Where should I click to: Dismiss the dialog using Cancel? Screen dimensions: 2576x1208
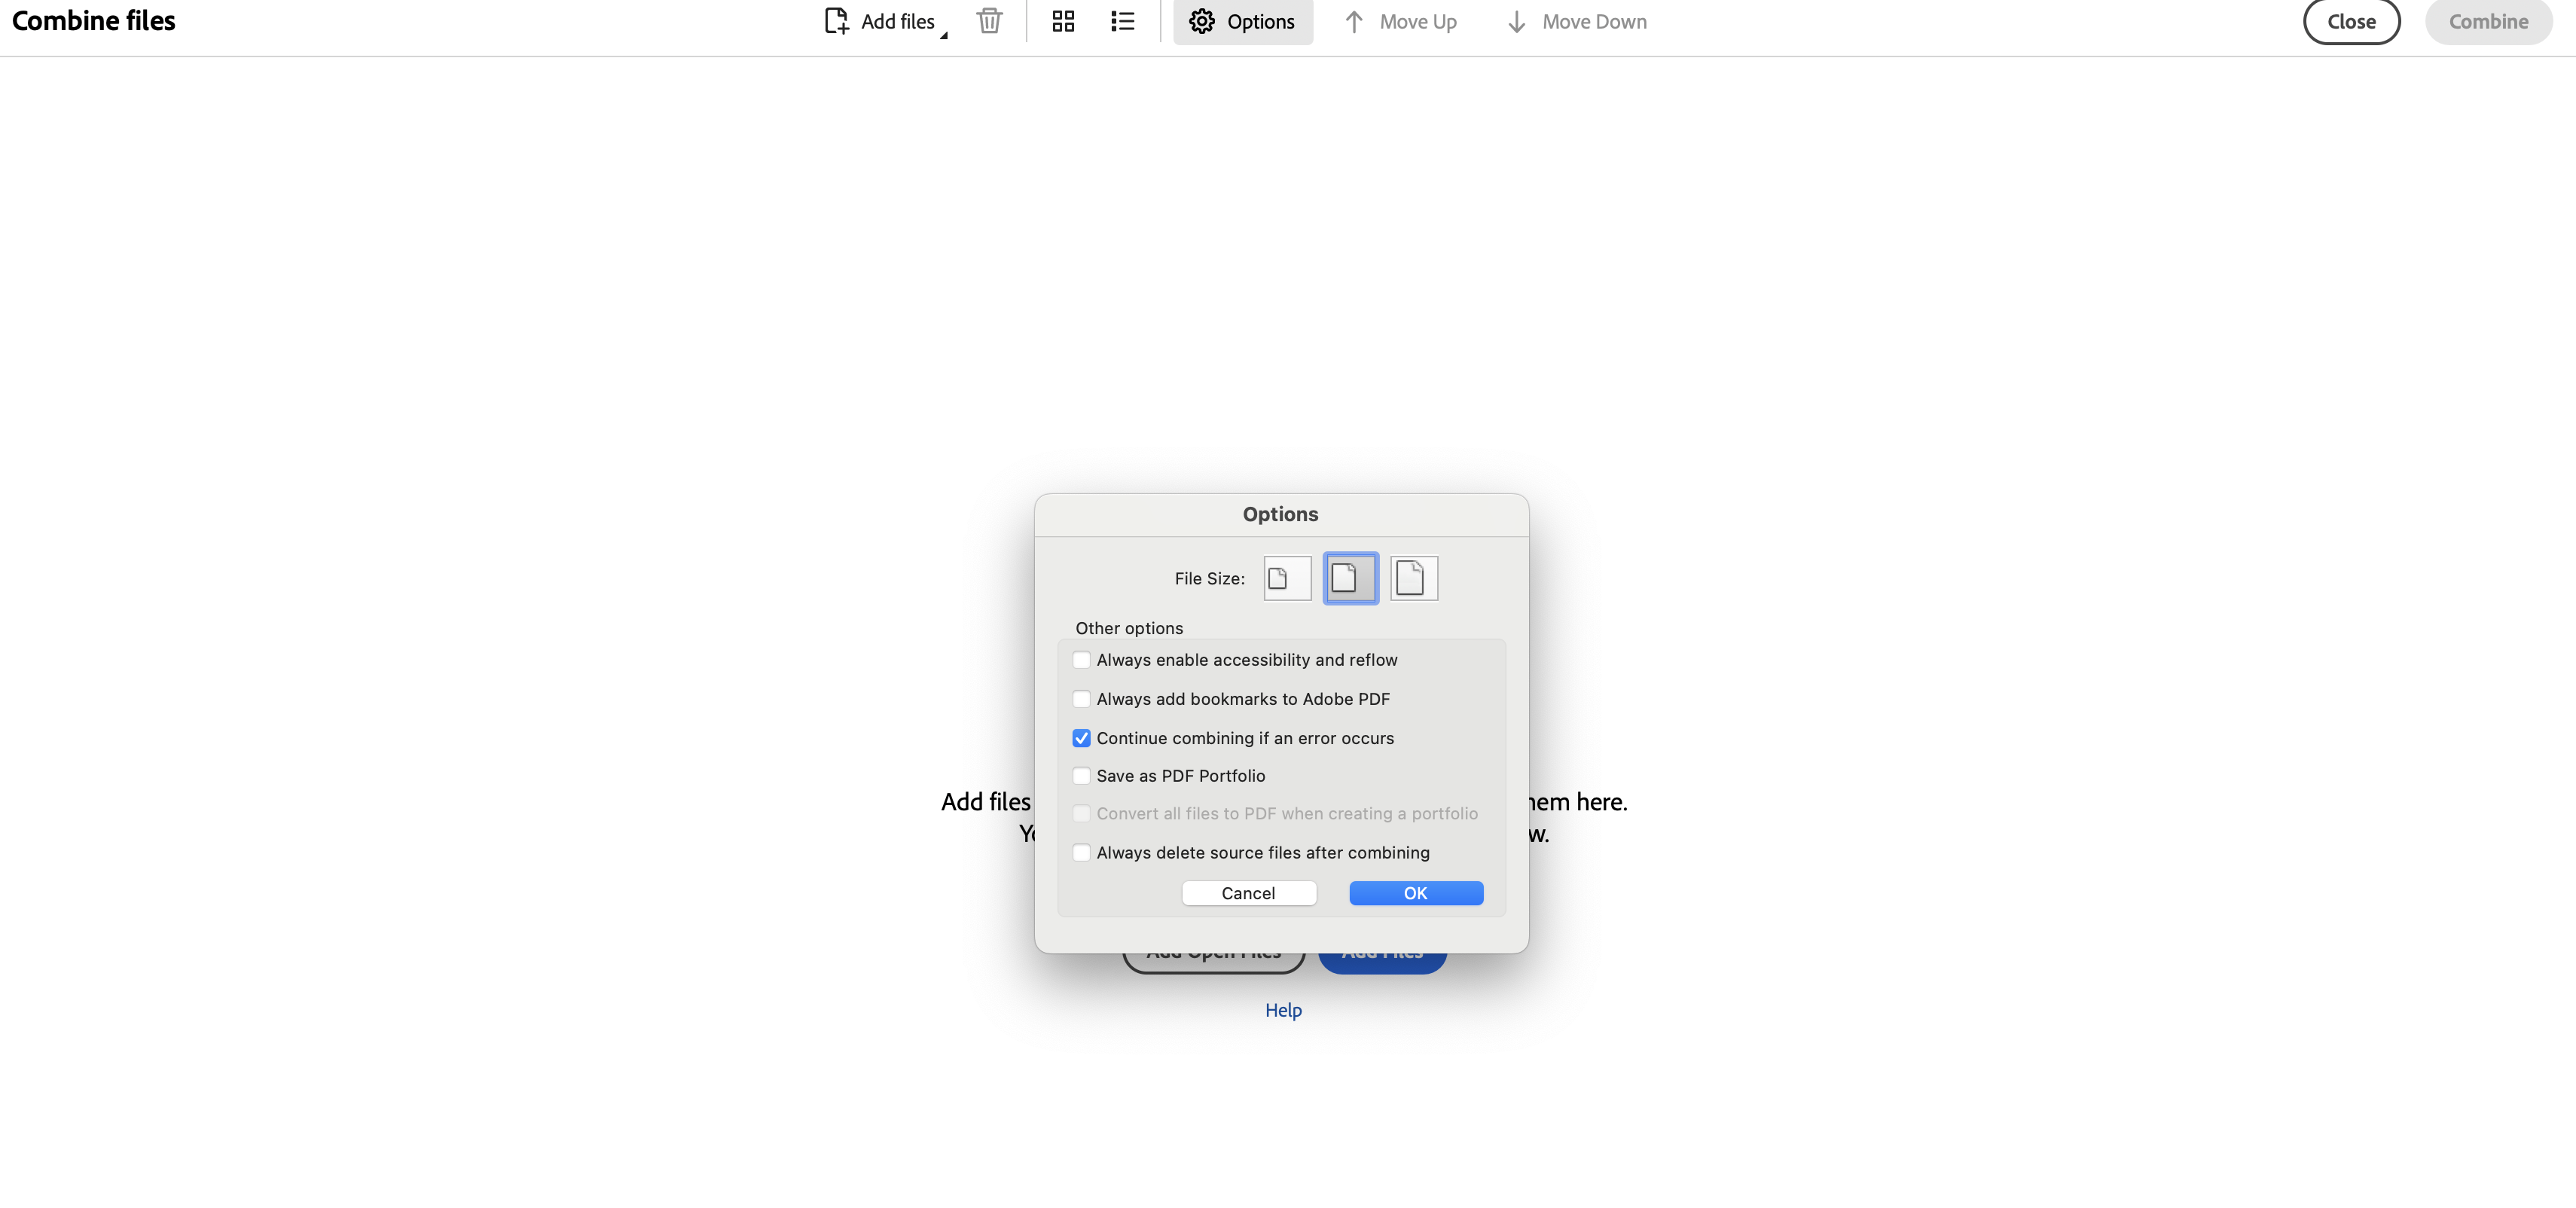click(1249, 893)
